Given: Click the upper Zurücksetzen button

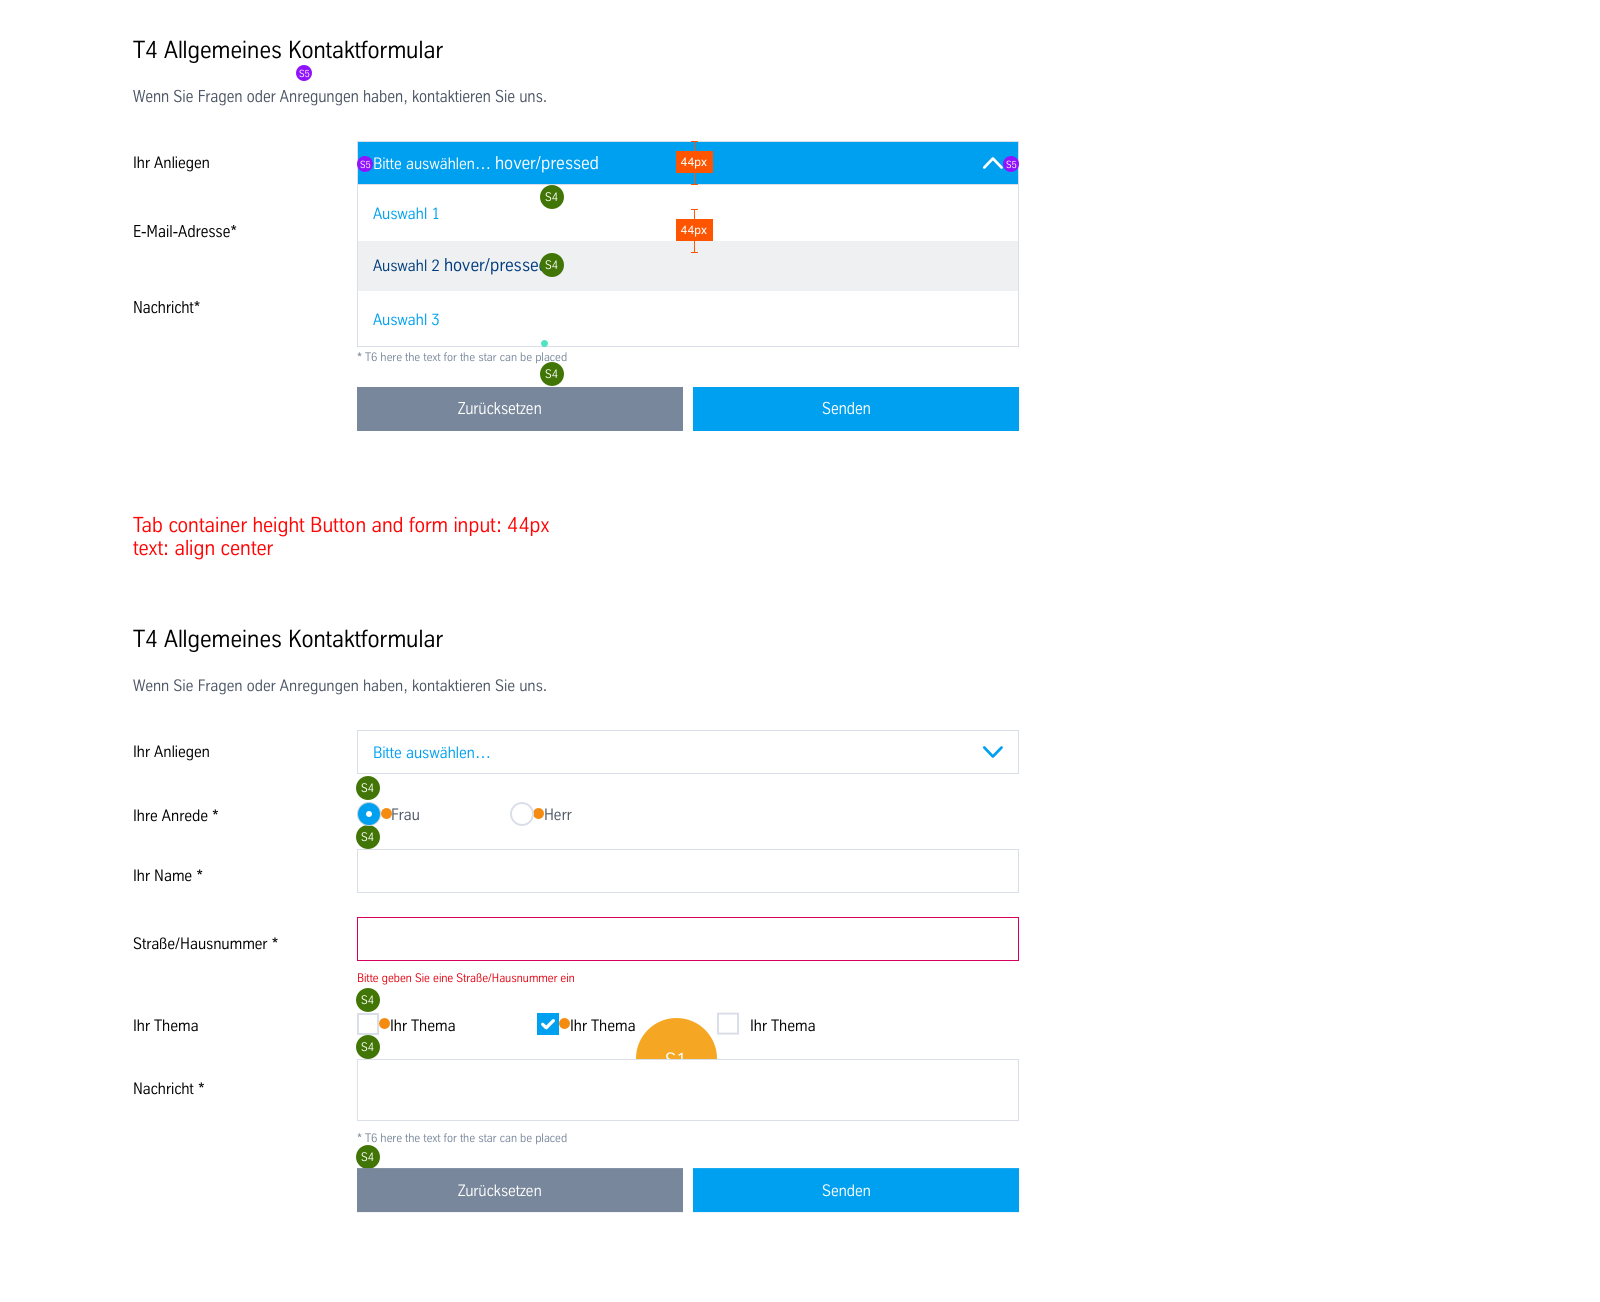Looking at the screenshot, I should pyautogui.click(x=520, y=409).
